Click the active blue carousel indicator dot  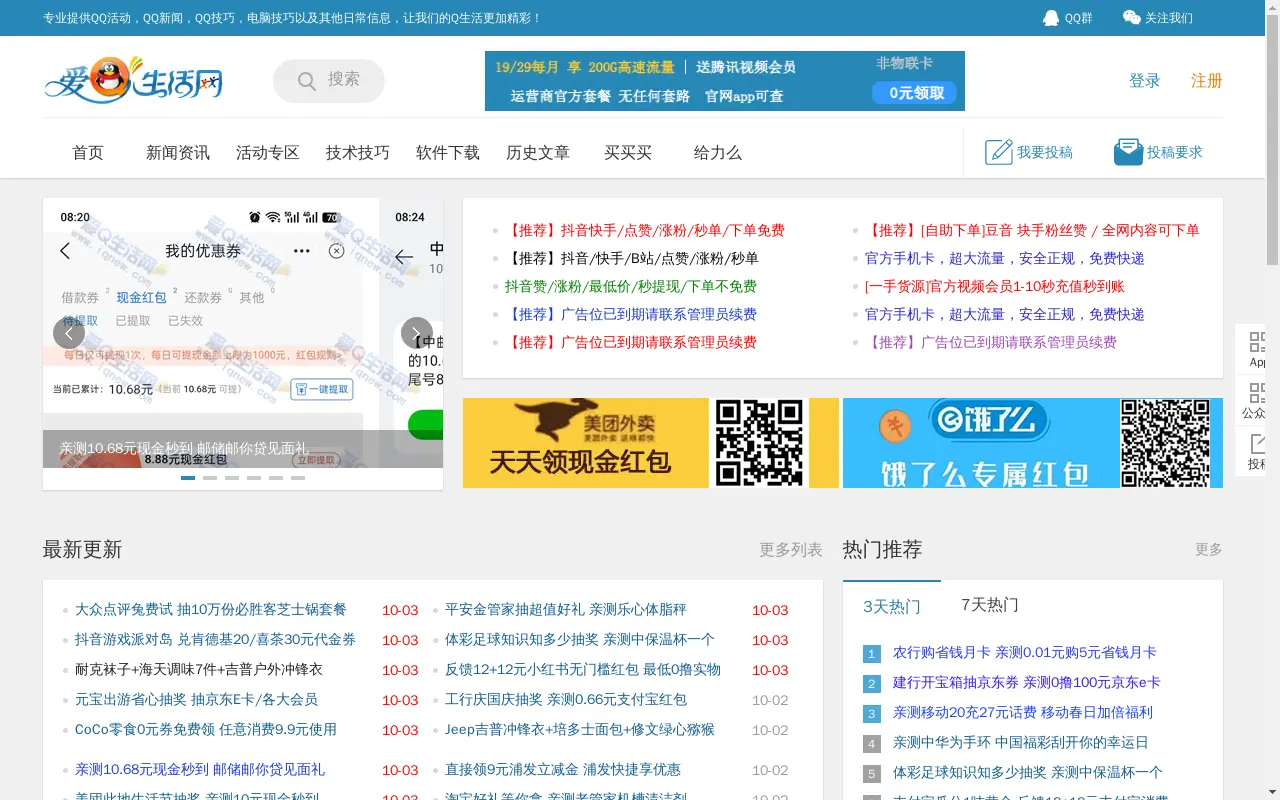point(188,478)
